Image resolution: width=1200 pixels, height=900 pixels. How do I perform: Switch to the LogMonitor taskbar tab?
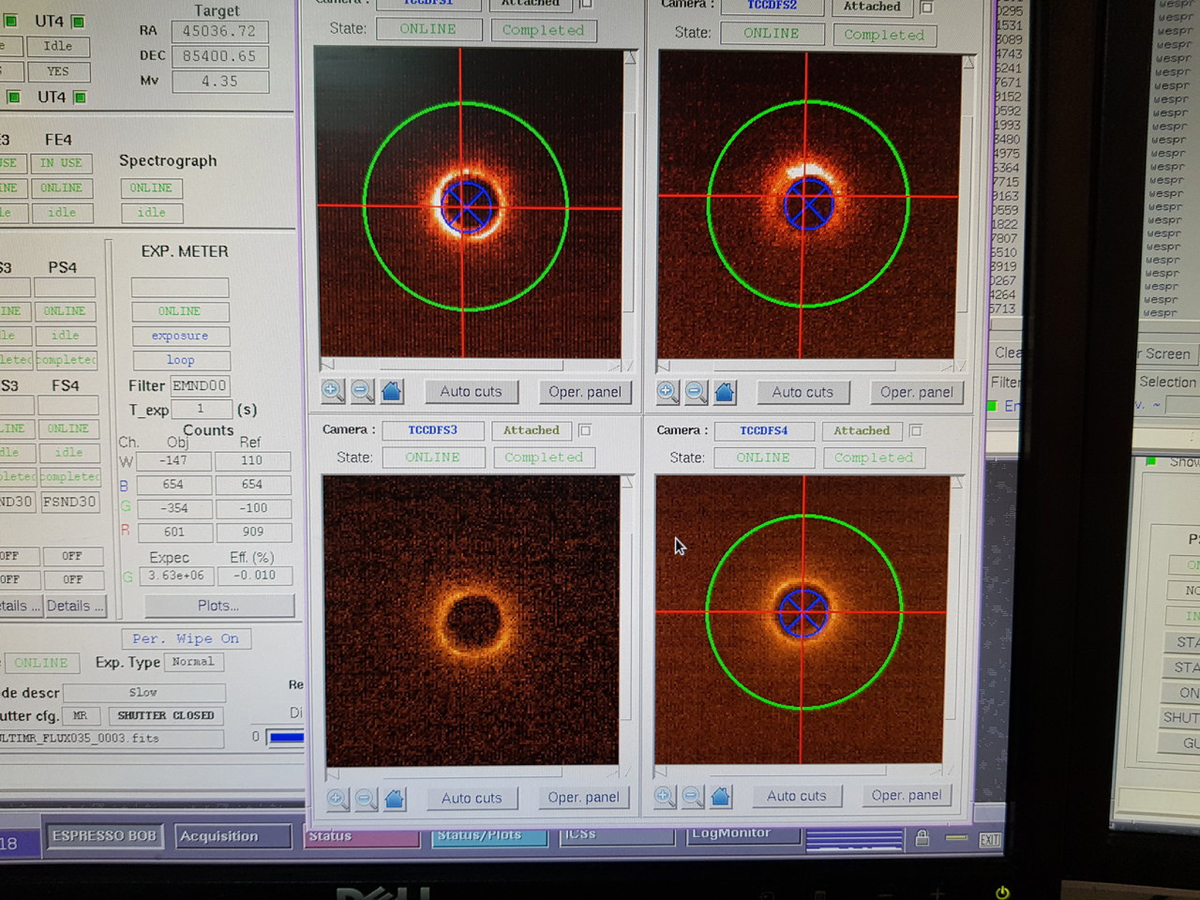(742, 835)
